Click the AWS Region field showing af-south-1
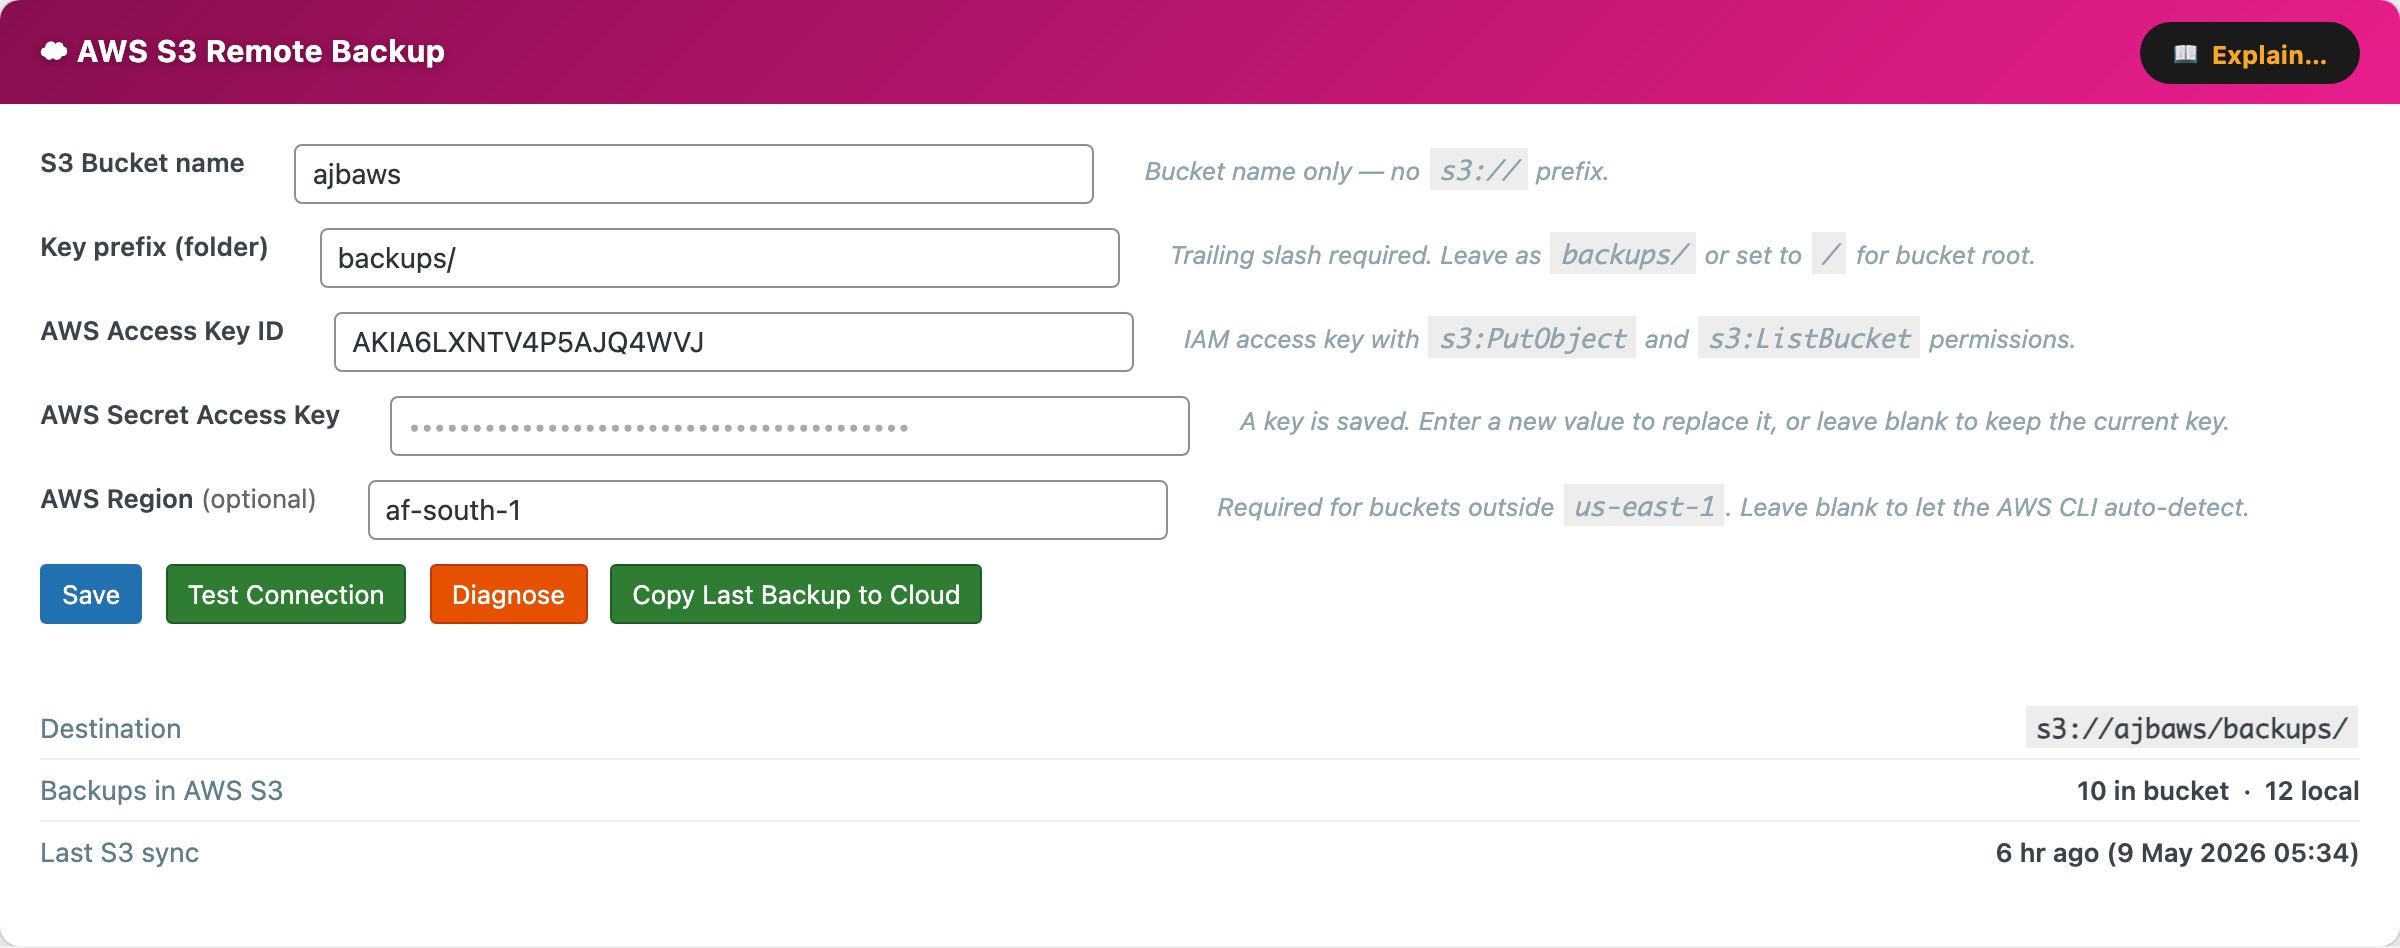The width and height of the screenshot is (2400, 948). [x=768, y=510]
